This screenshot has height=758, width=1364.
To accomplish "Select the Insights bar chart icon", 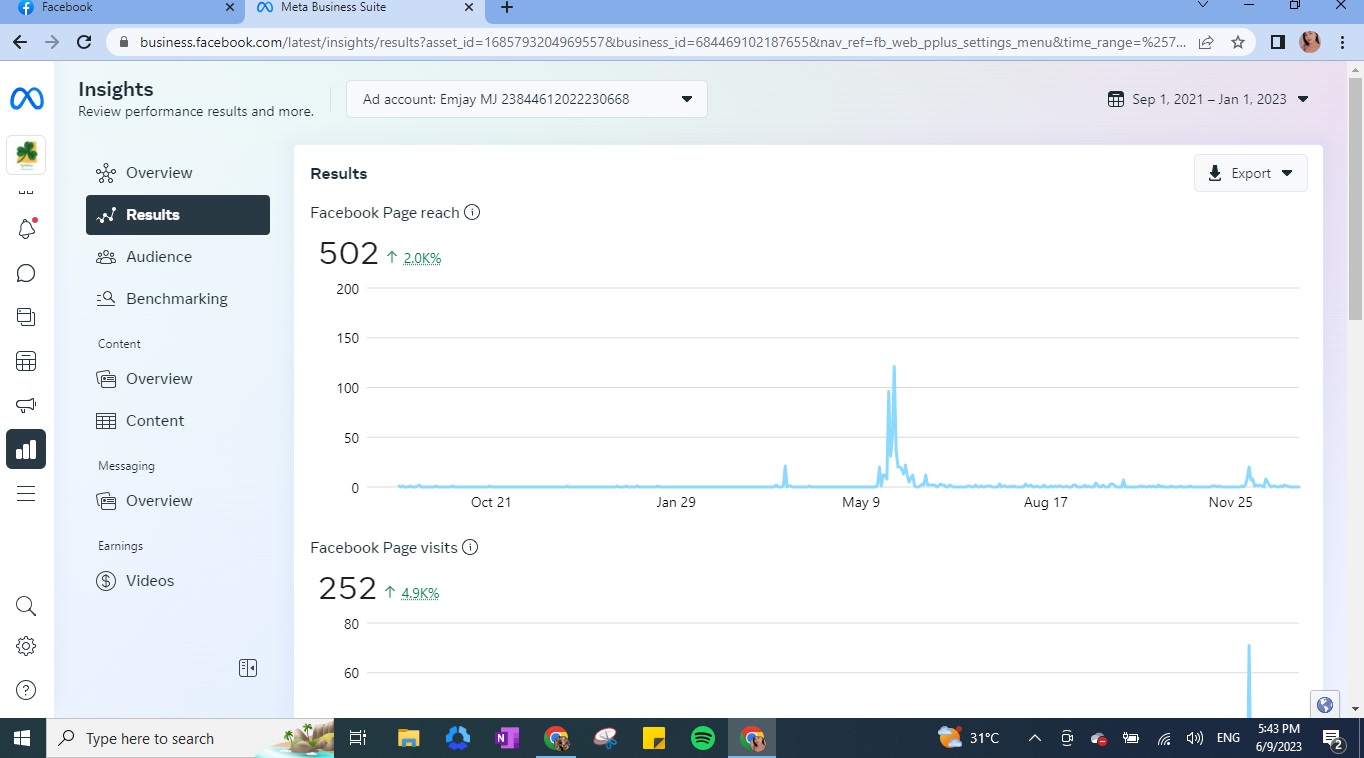I will tap(26, 449).
